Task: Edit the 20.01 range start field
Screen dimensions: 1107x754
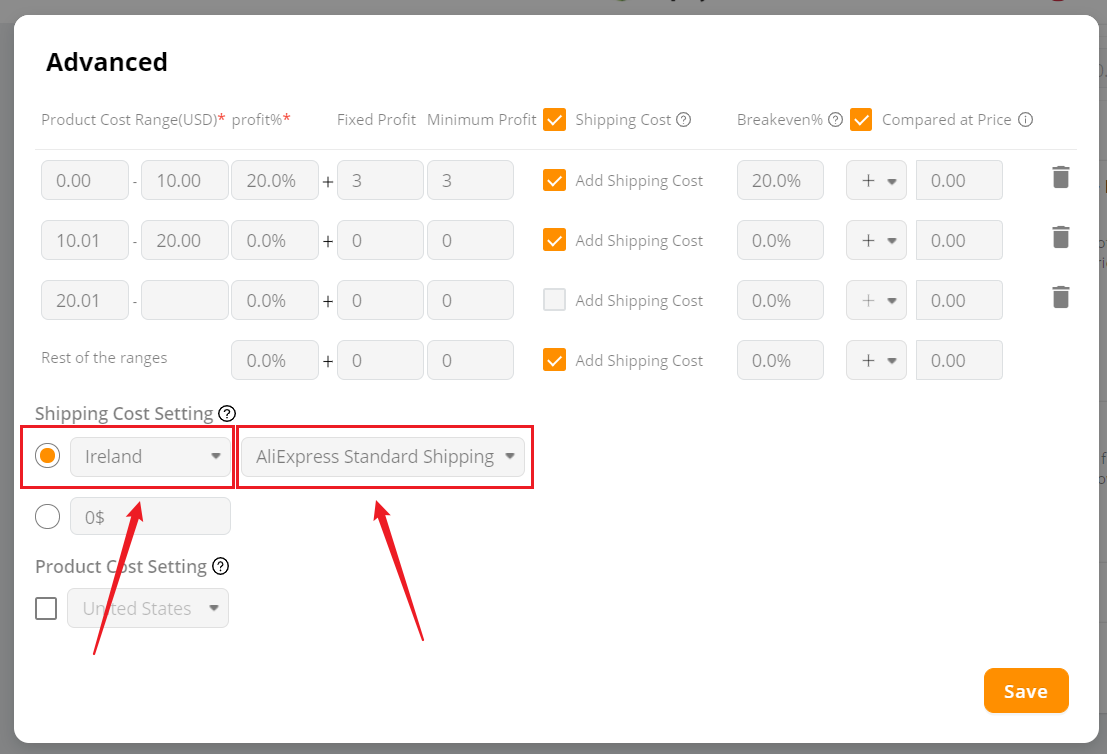Action: [x=85, y=300]
